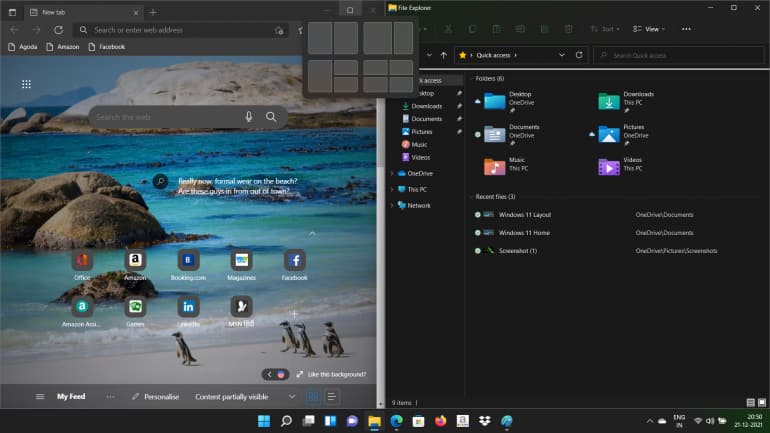Open the Booking.com quick link tile

click(187, 260)
